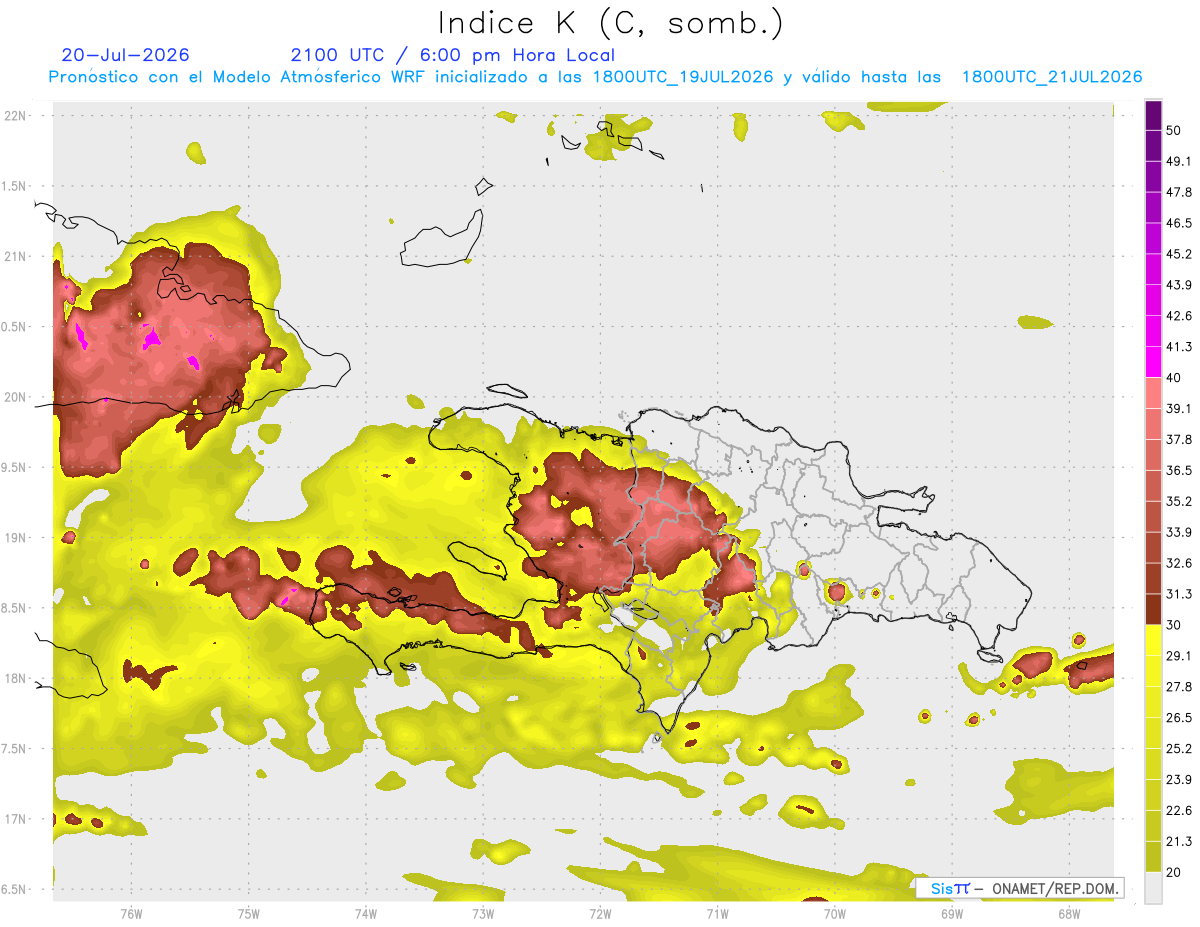This screenshot has height=927, width=1200.
Task: Click the latitude axis label "20N"
Action: [x=15, y=397]
